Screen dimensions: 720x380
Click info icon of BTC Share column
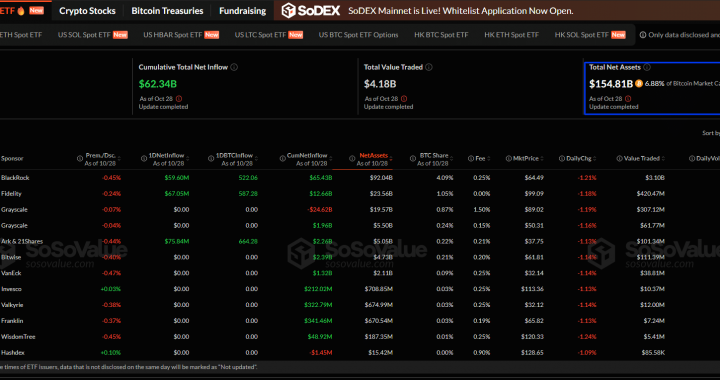(413, 158)
